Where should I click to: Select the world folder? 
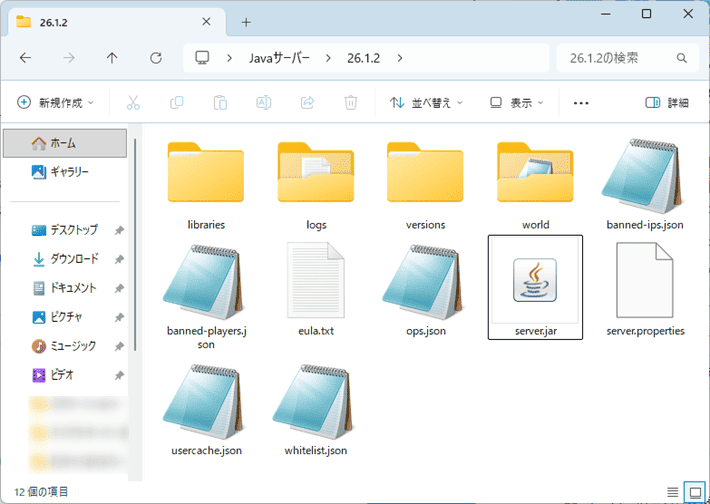535,186
